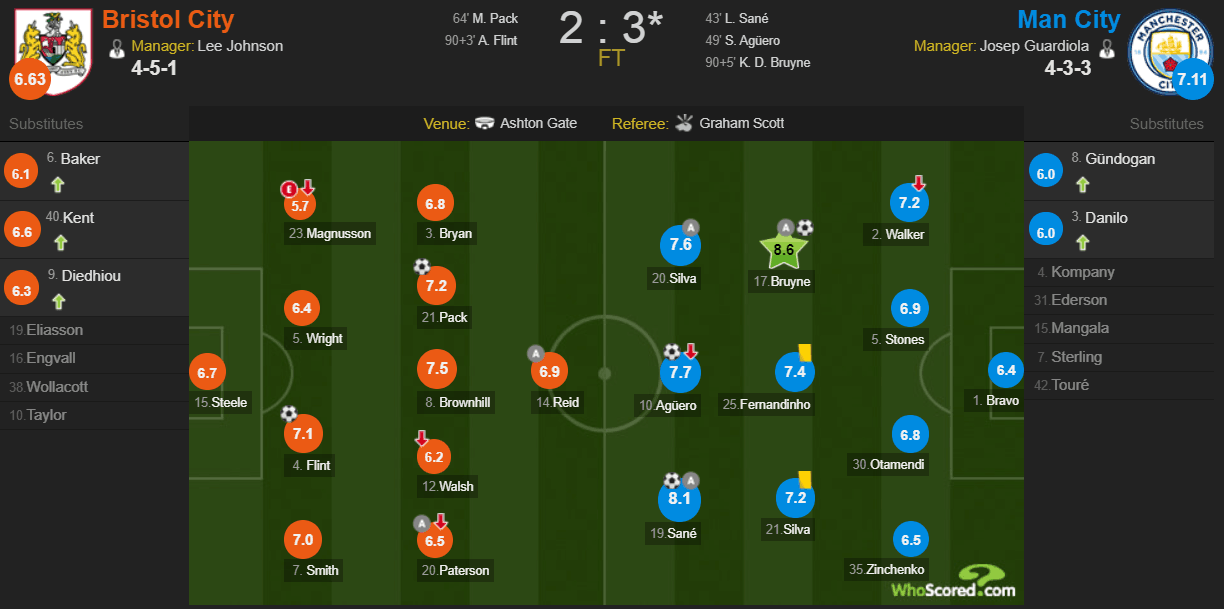Open the Bristol City team name link
The height and width of the screenshot is (609, 1225).
tap(168, 19)
